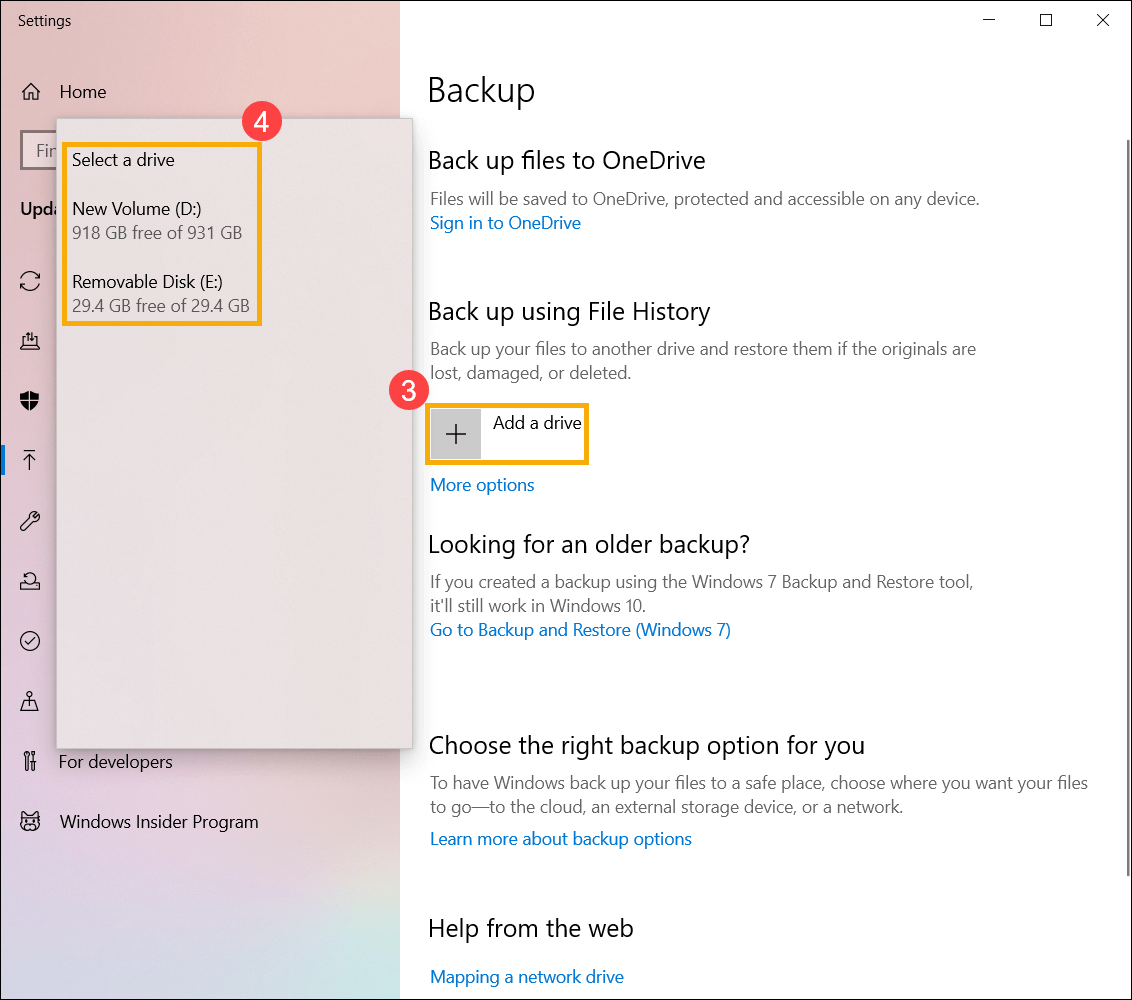Open Windows Insider Program ninja-cat icon
This screenshot has height=1000, width=1132.
coord(30,821)
